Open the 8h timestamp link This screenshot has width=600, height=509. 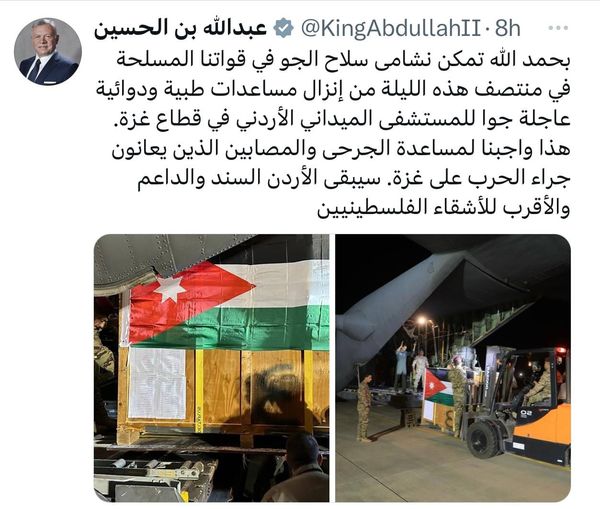(x=508, y=28)
